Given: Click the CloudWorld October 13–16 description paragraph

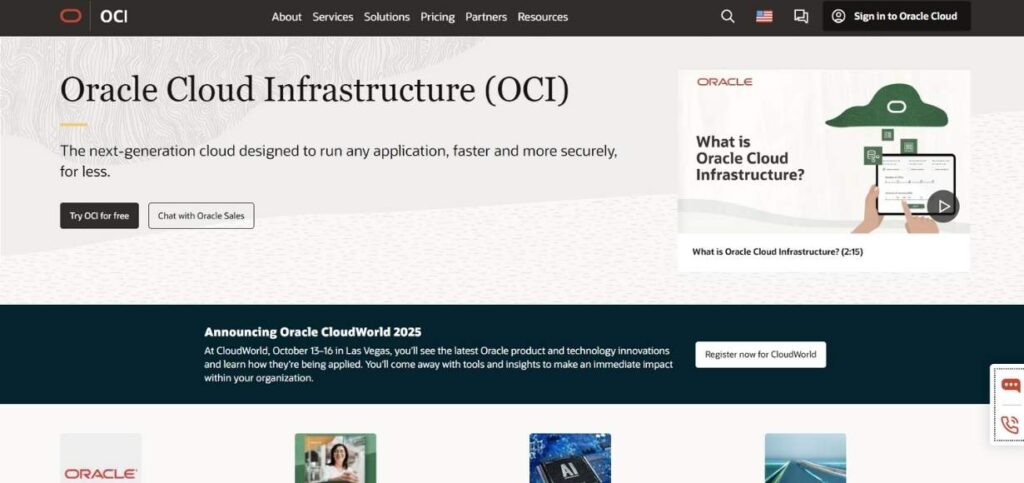Looking at the screenshot, I should (438, 364).
